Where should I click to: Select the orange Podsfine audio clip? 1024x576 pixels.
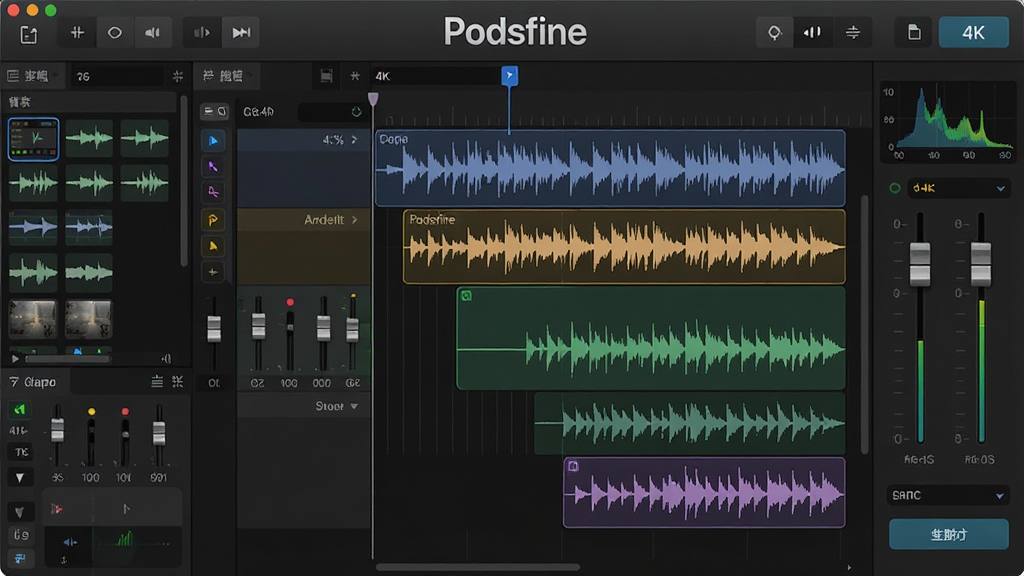point(624,246)
